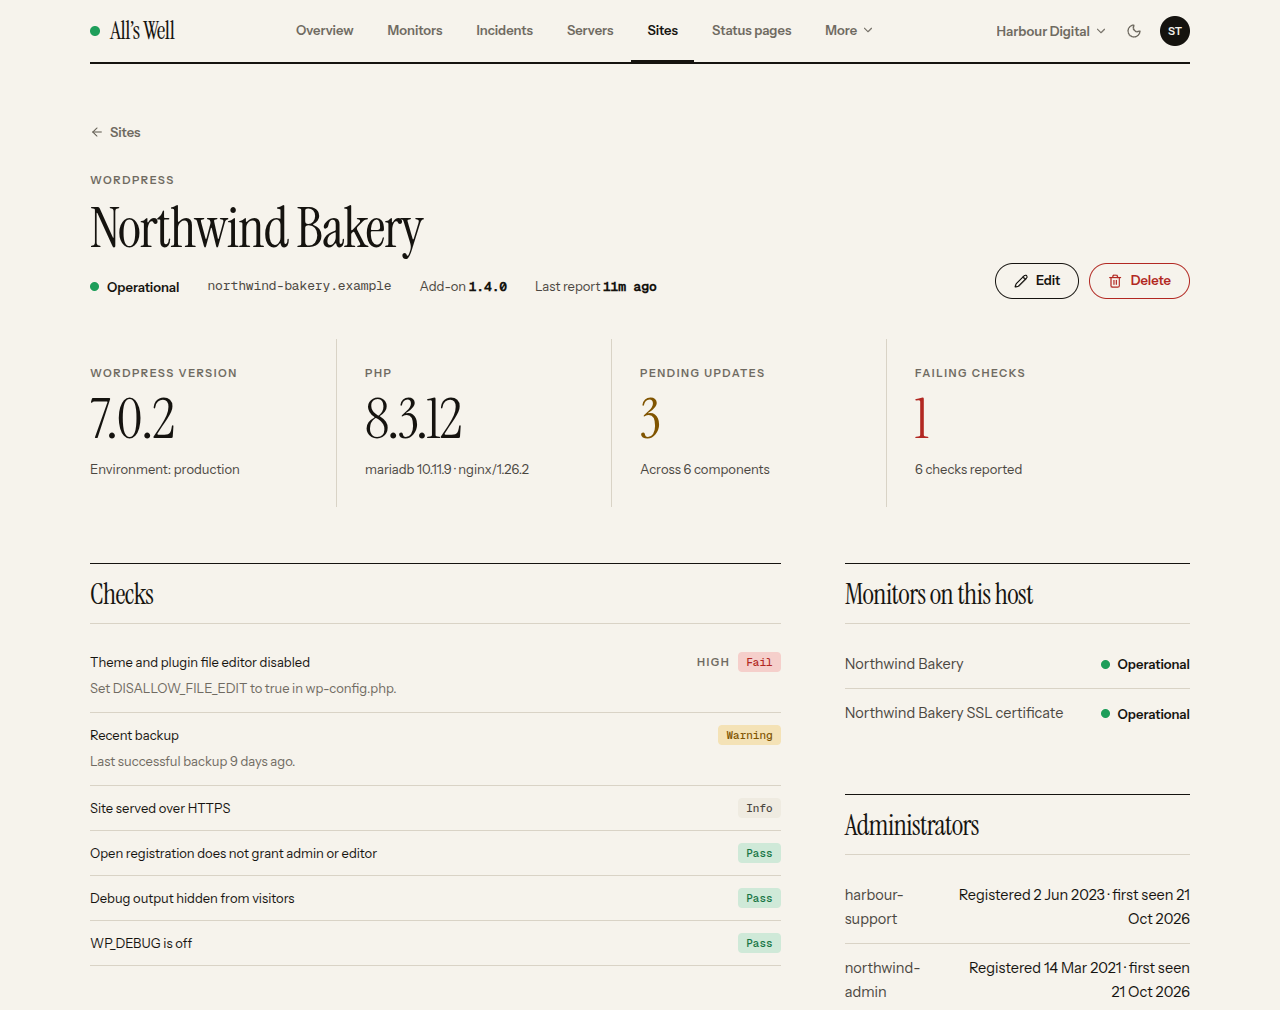Click the WordPress version 7.0.2 value
The height and width of the screenshot is (1010, 1280).
click(x=132, y=418)
